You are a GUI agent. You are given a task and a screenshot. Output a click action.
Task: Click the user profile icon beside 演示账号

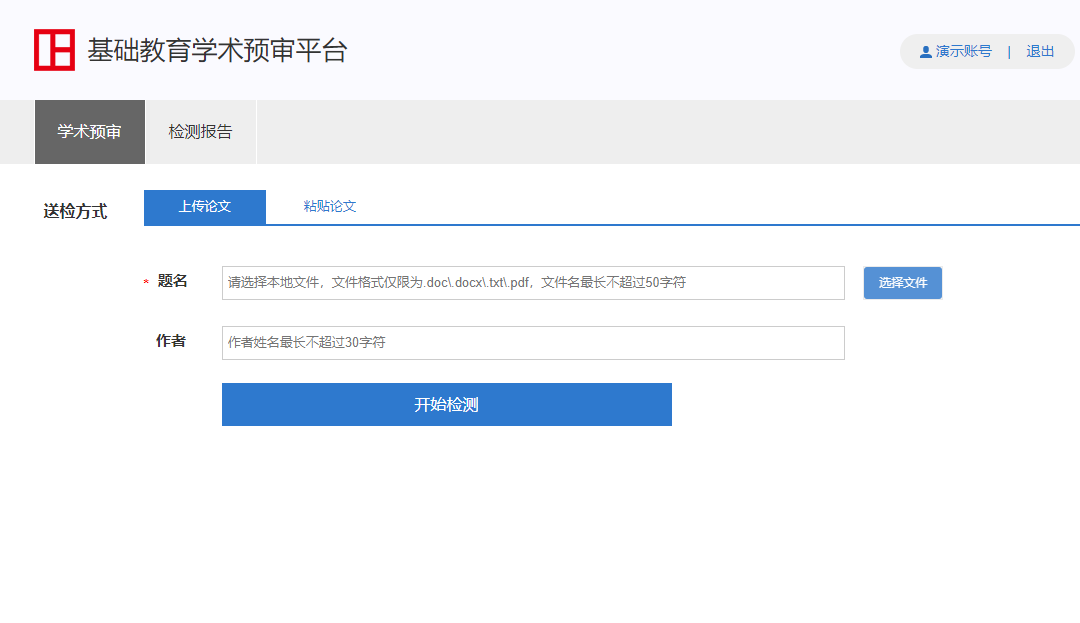click(926, 52)
